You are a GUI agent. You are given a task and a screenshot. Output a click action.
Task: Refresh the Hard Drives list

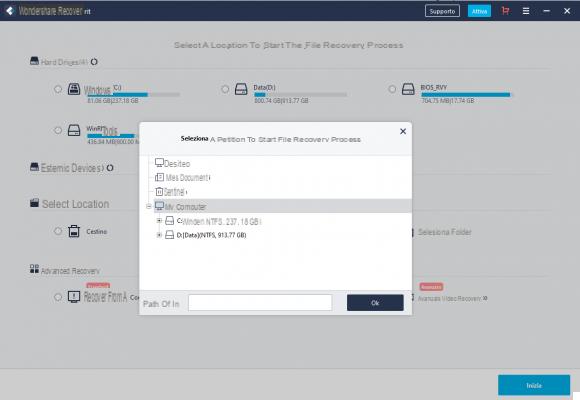[94, 62]
